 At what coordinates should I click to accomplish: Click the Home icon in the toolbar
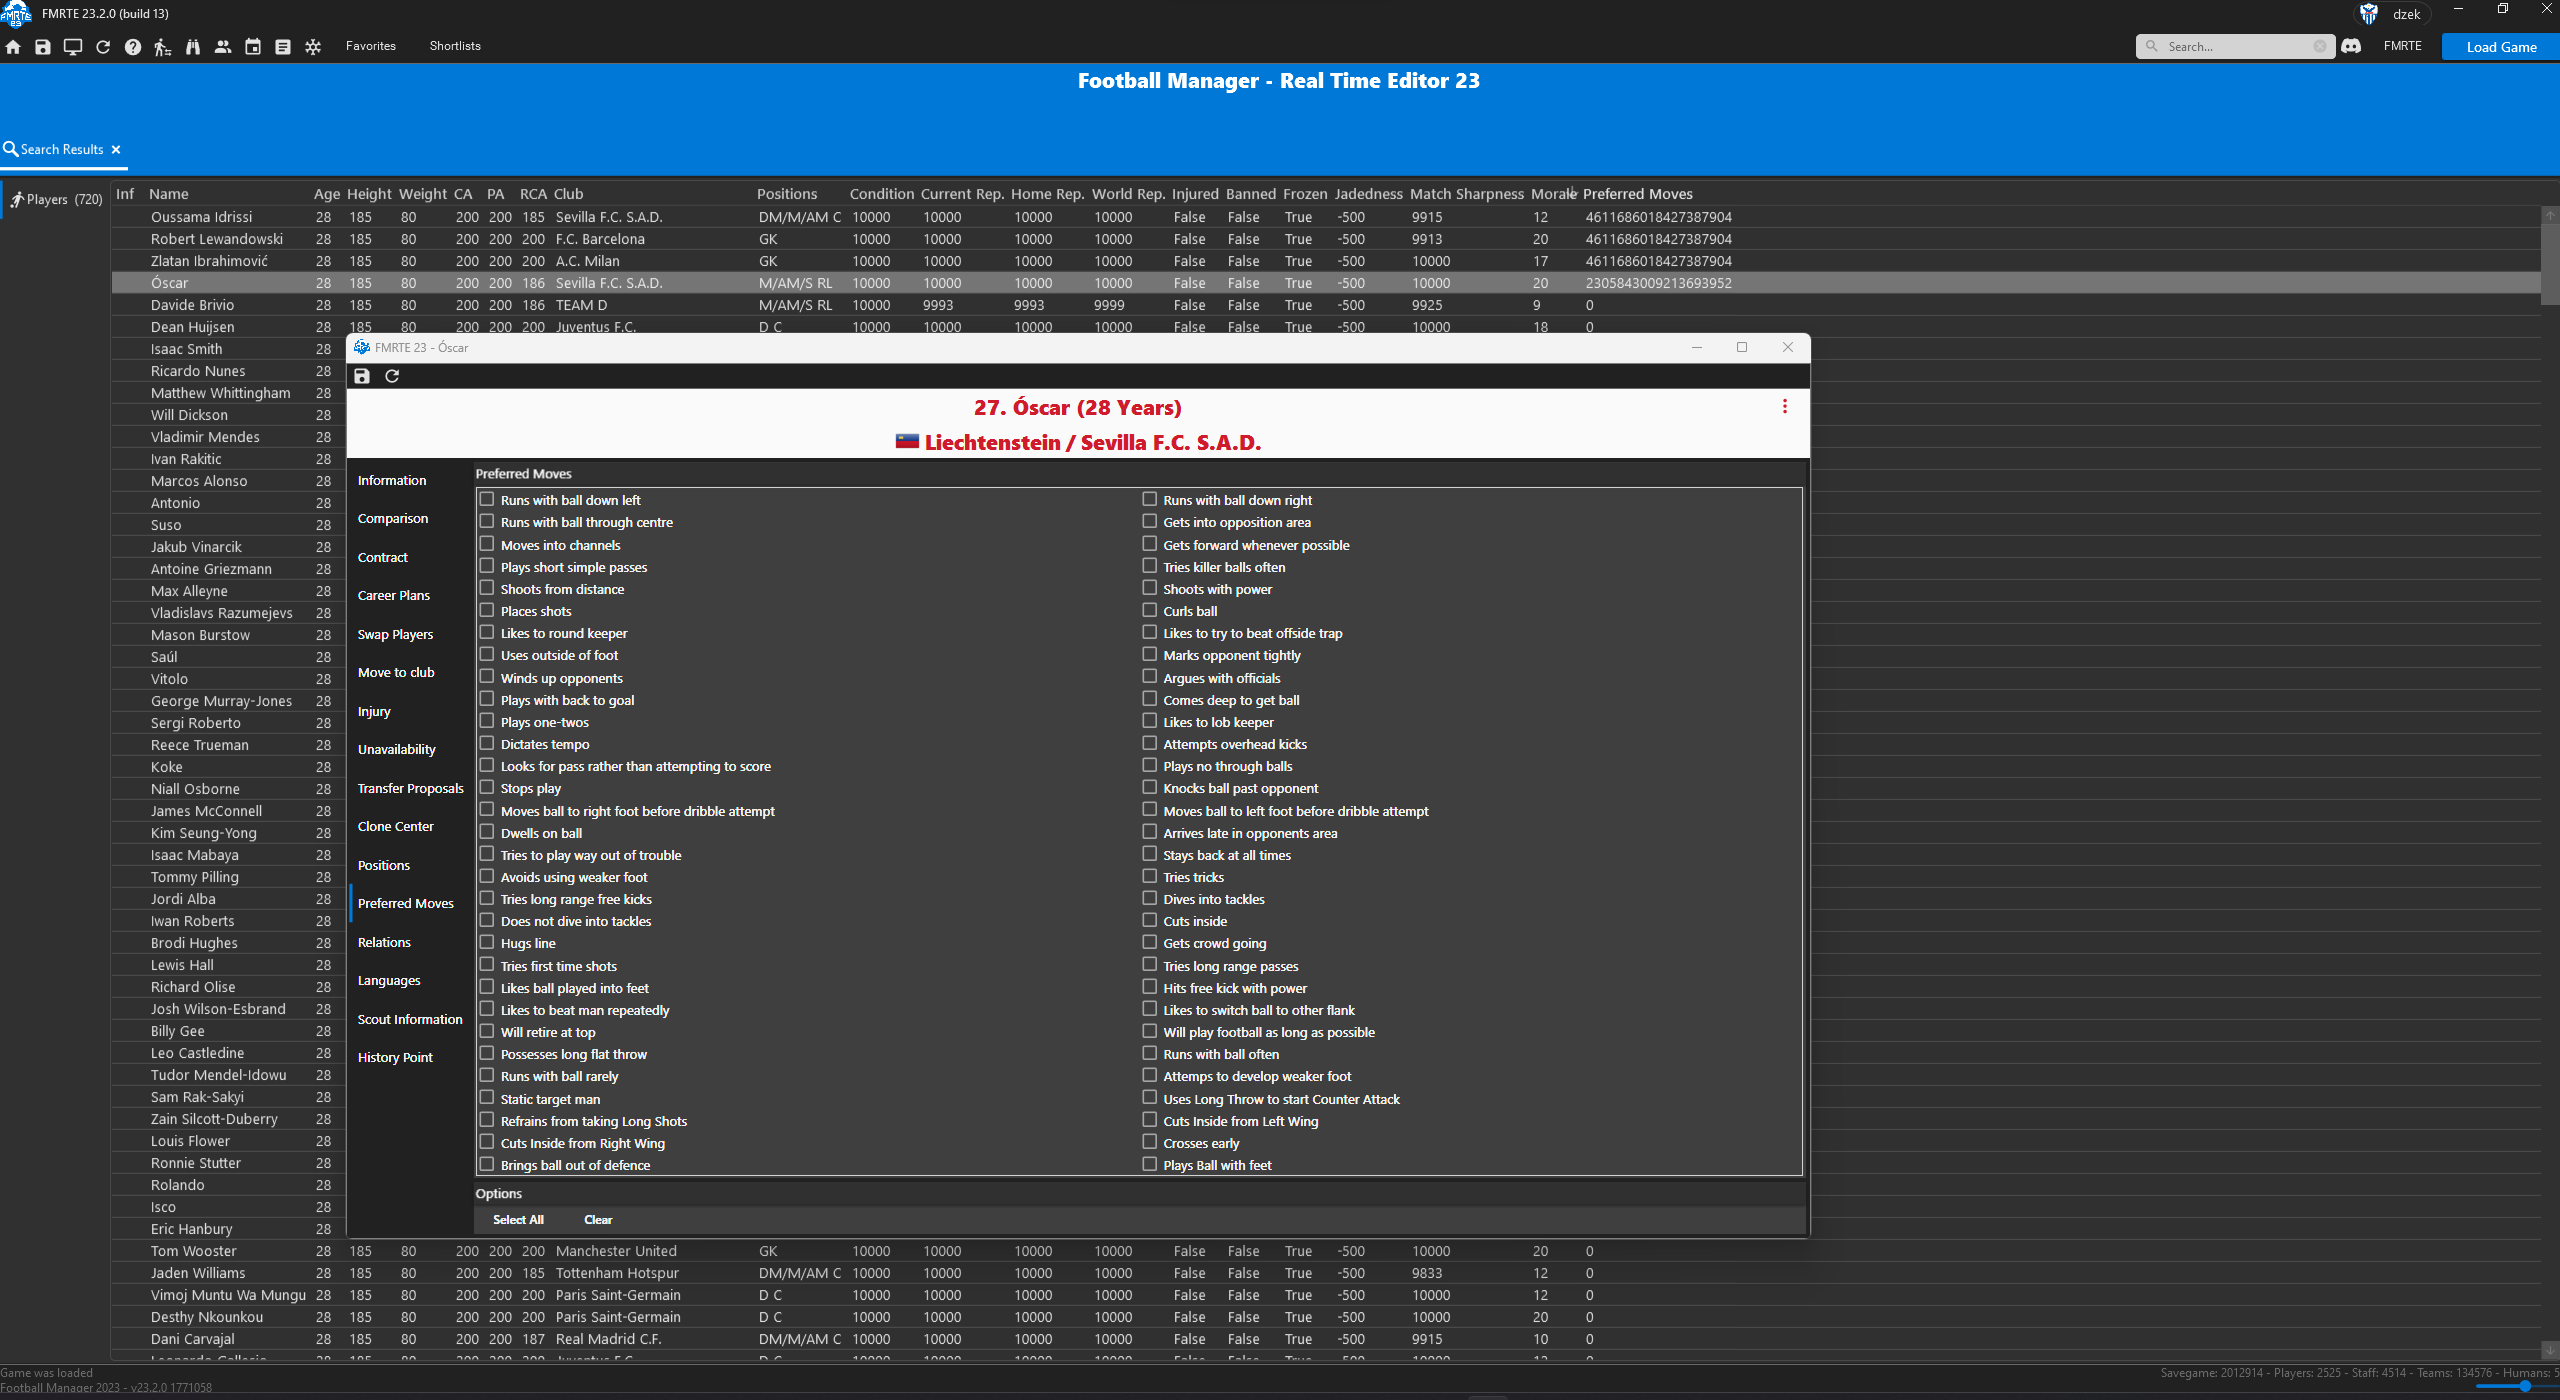pos(13,47)
